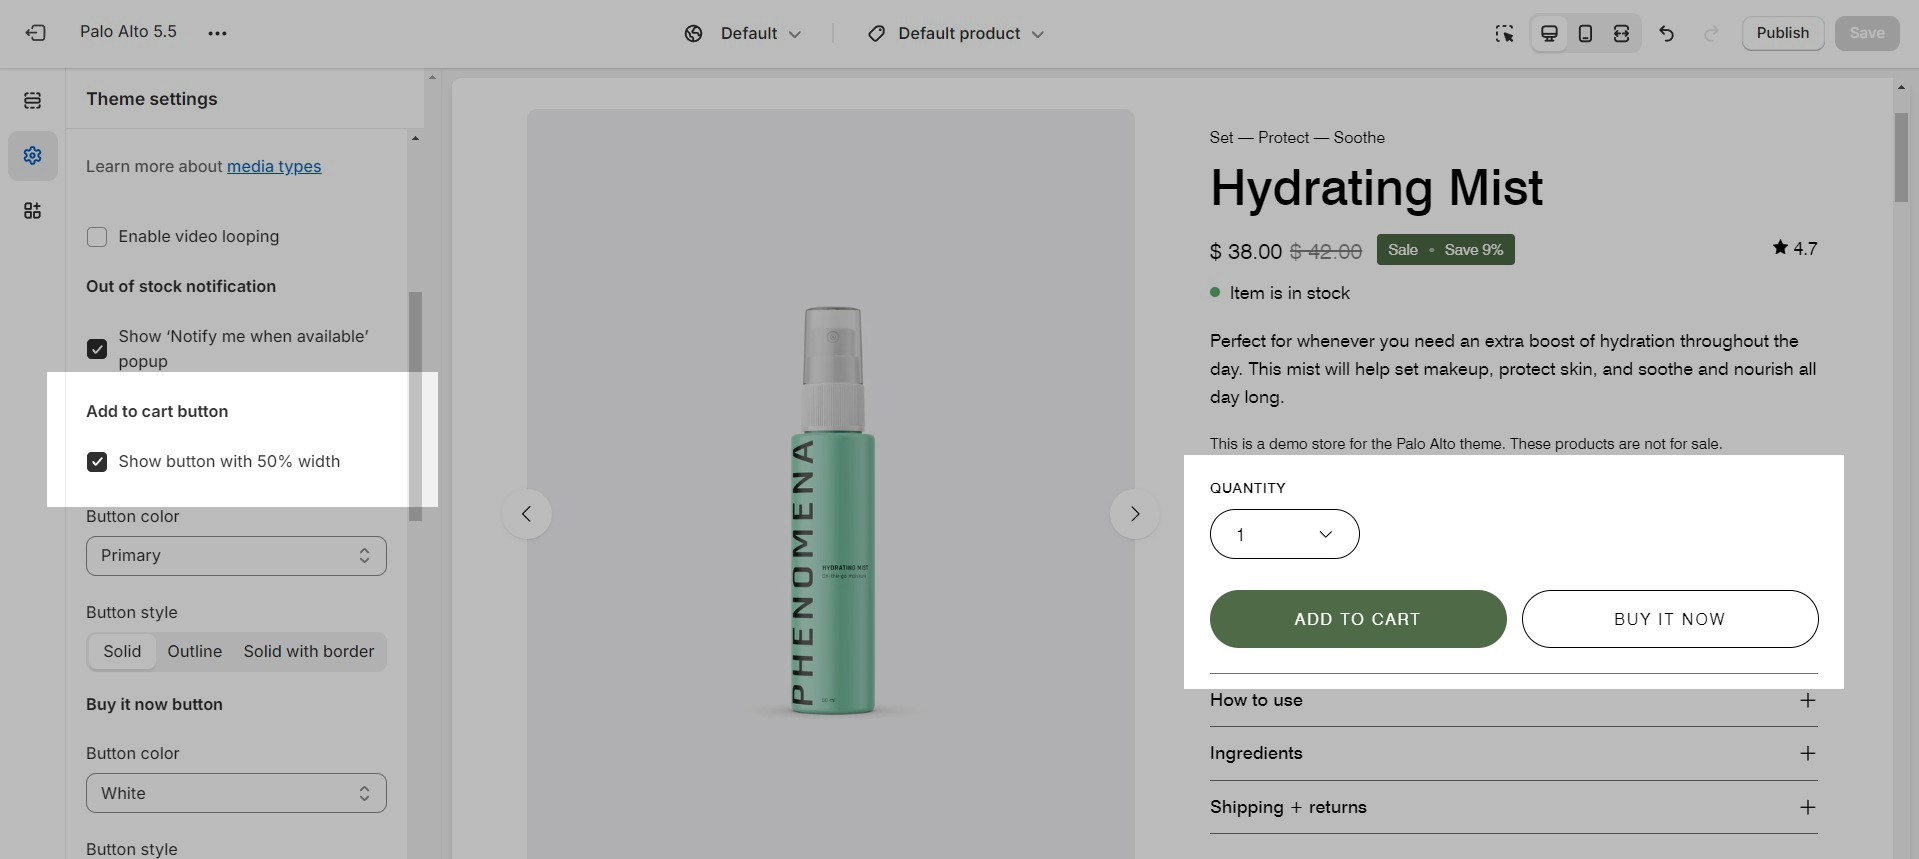Expand the Ingredients accordion
The width and height of the screenshot is (1919, 859).
pyautogui.click(x=1513, y=754)
